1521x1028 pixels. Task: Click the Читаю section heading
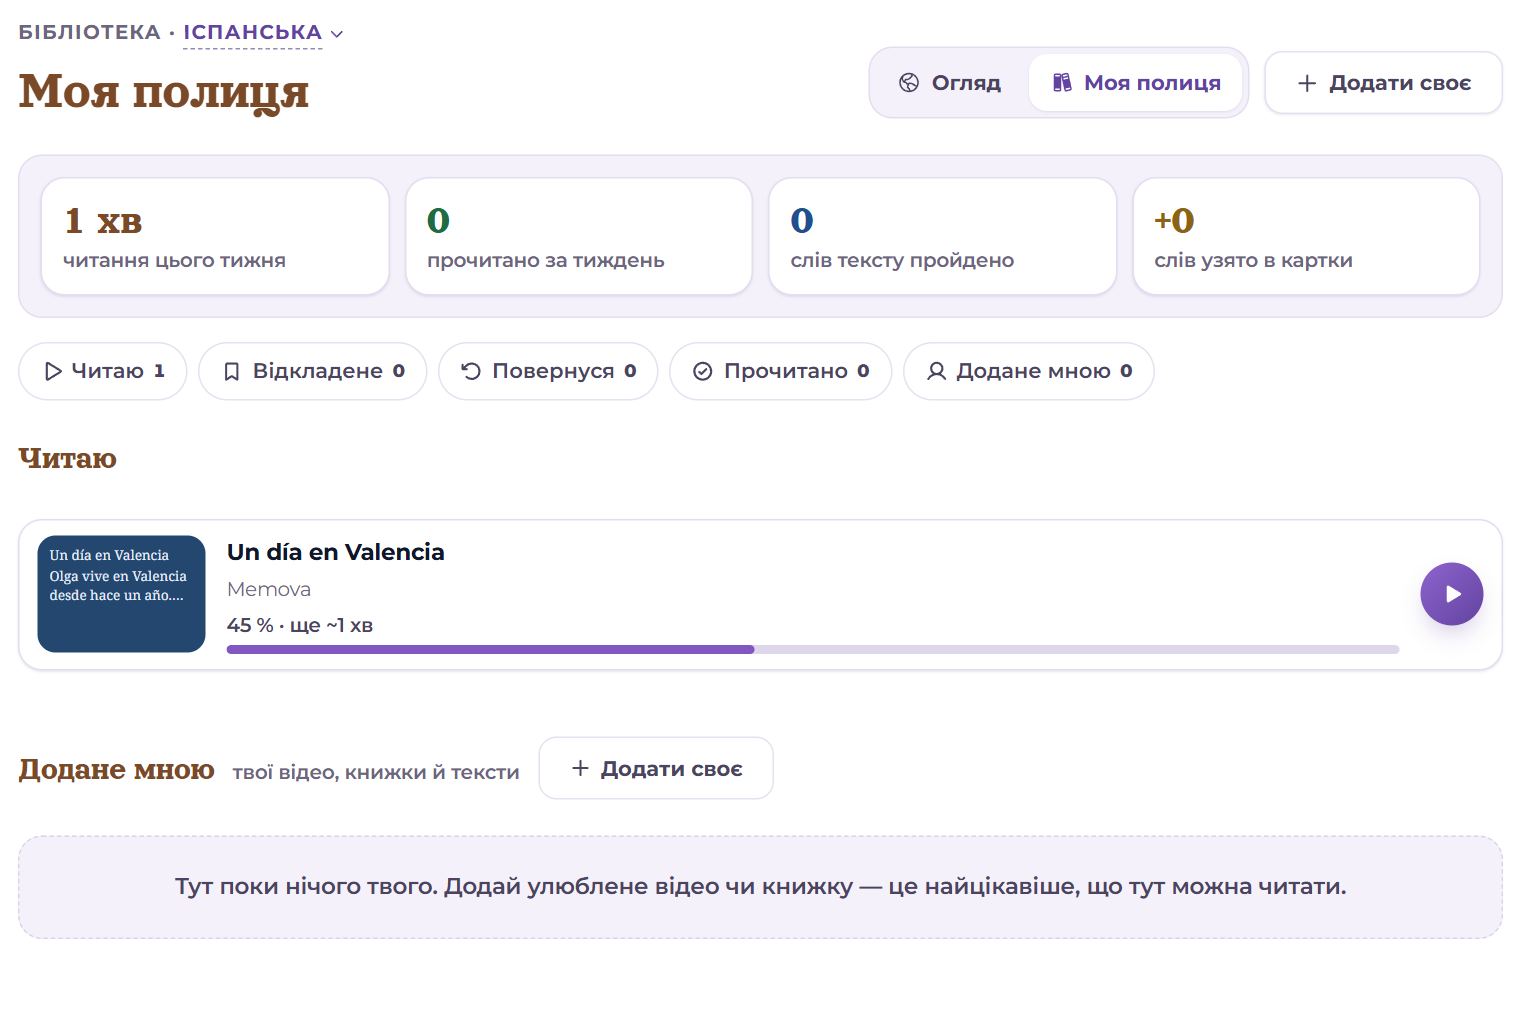coord(68,458)
